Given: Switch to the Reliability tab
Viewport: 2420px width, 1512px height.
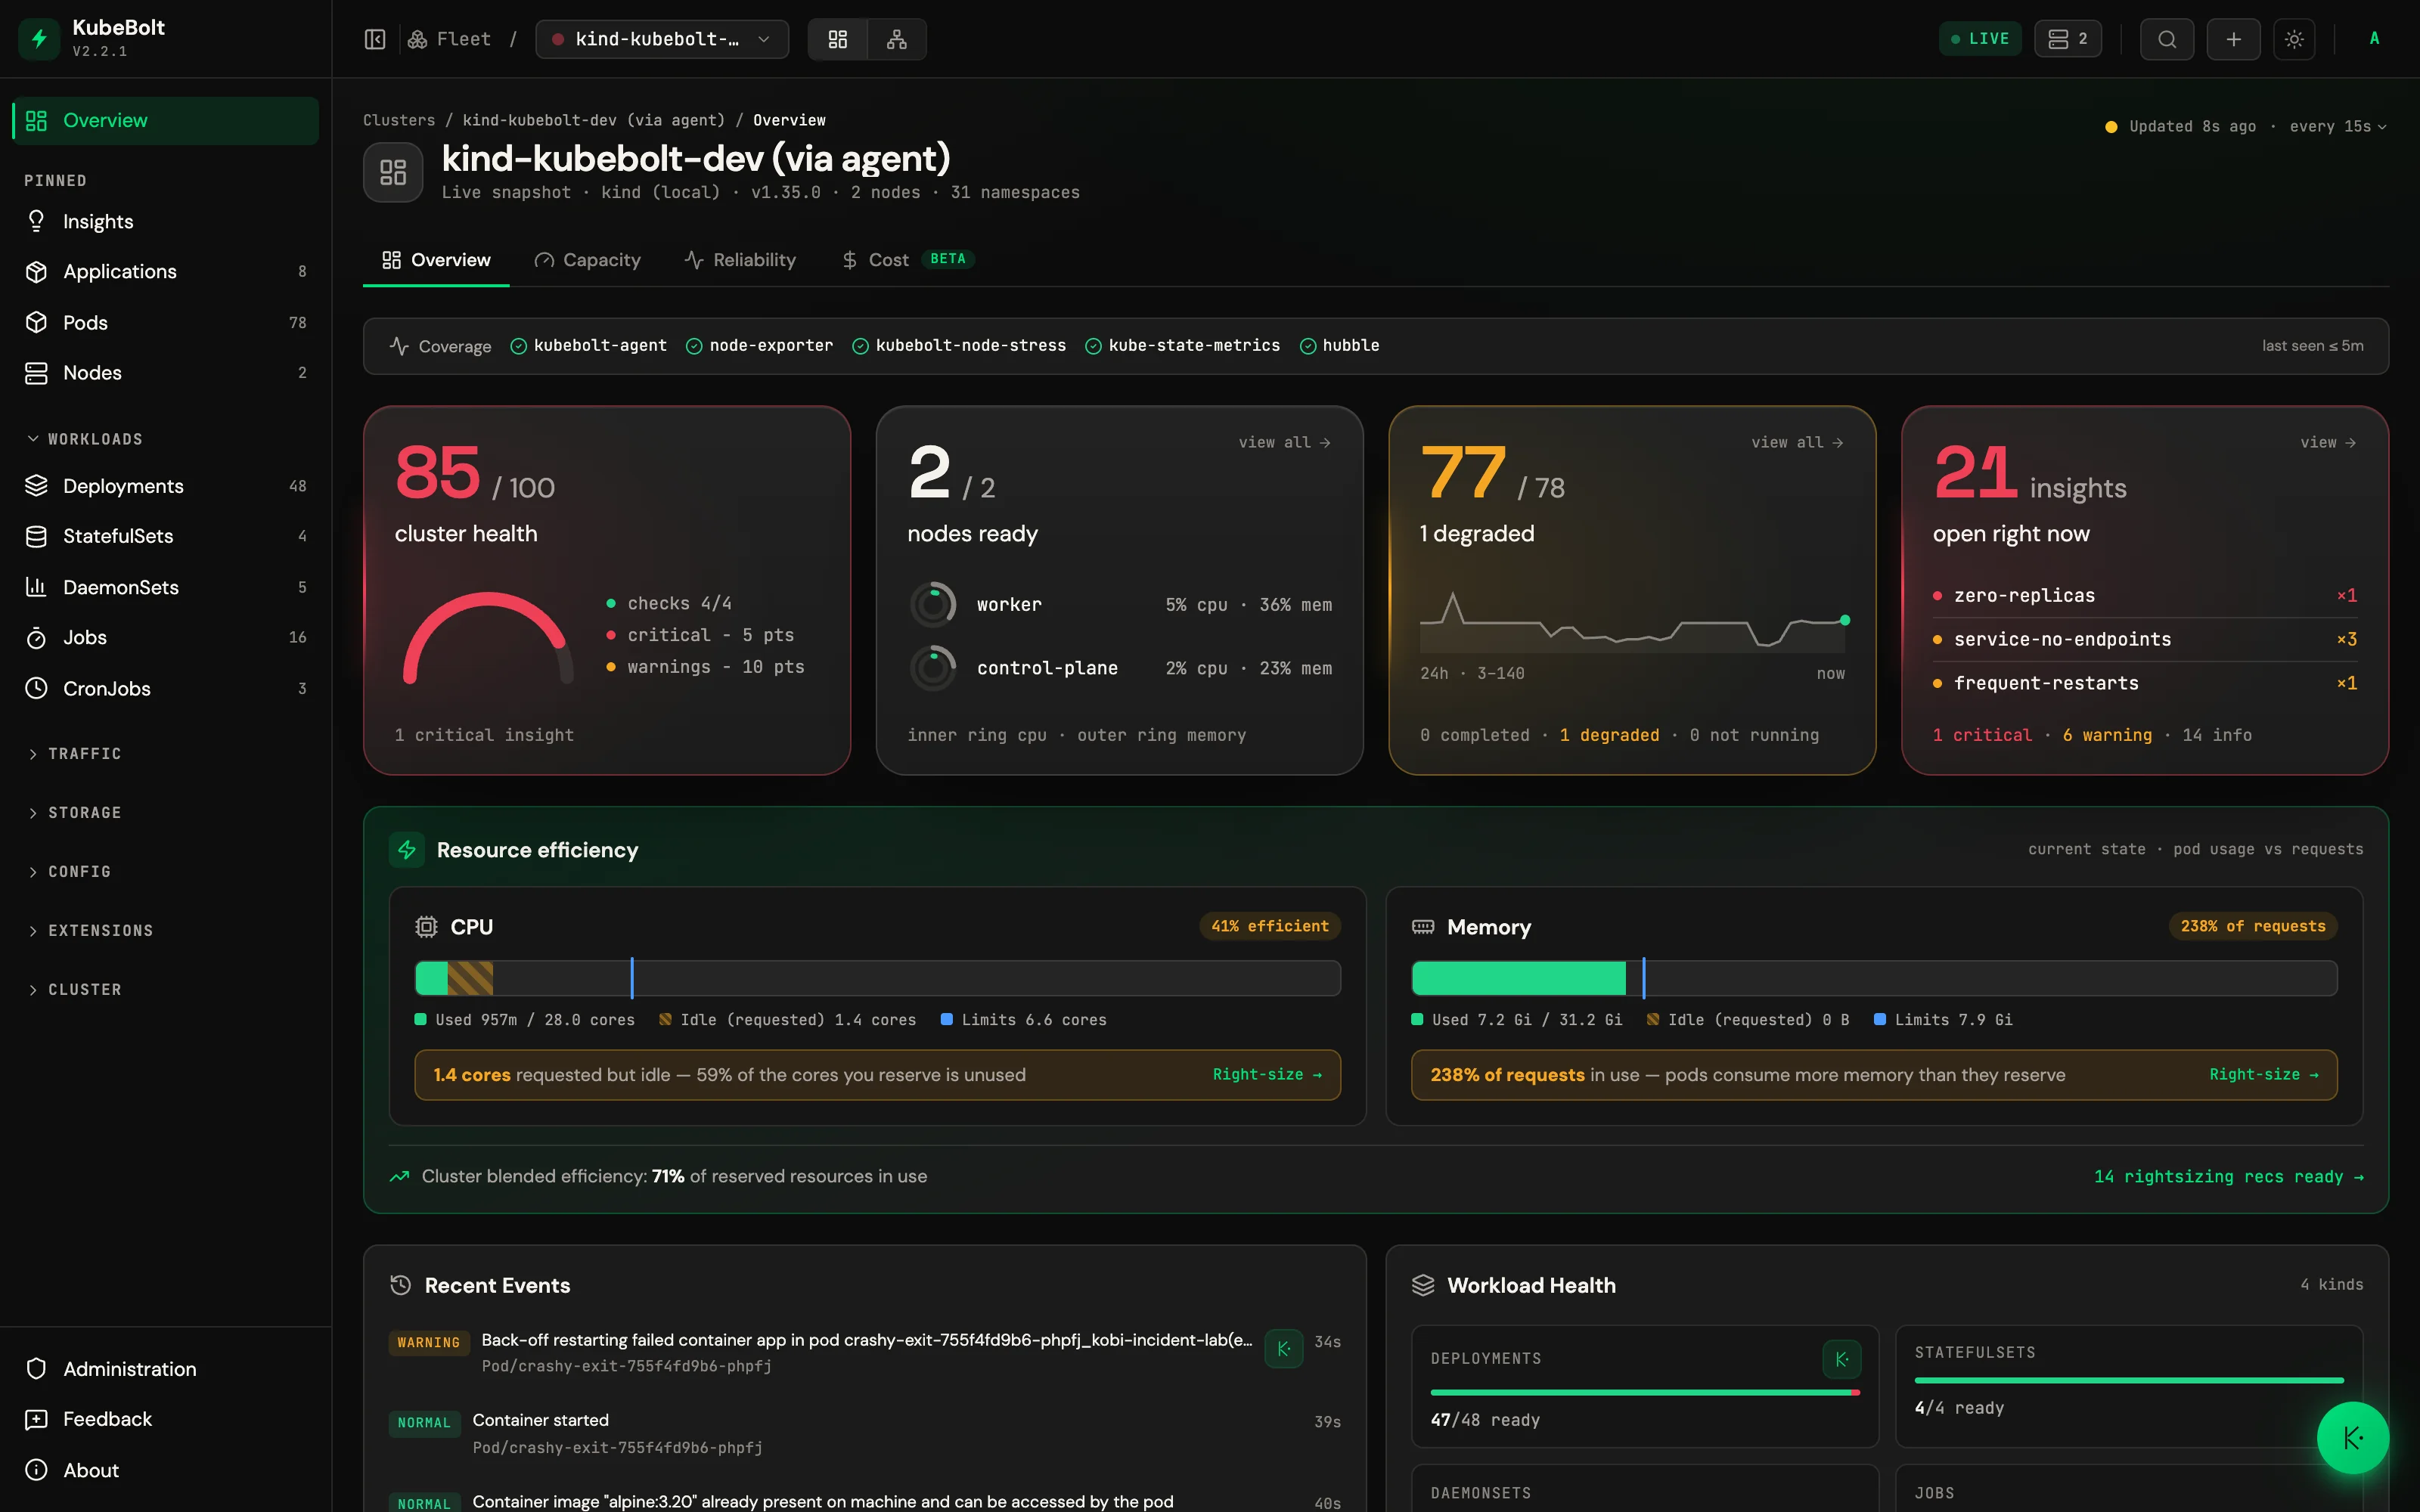Looking at the screenshot, I should 740,260.
